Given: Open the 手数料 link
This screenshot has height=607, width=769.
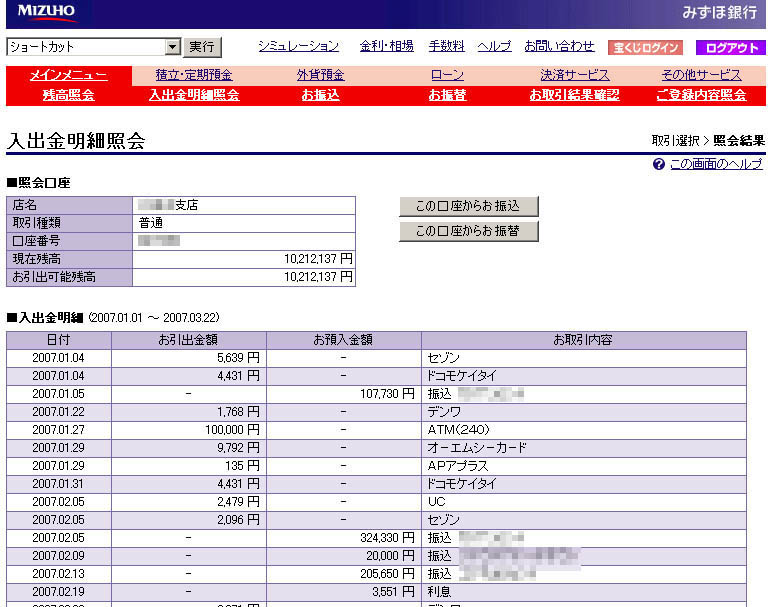Looking at the screenshot, I should 446,46.
